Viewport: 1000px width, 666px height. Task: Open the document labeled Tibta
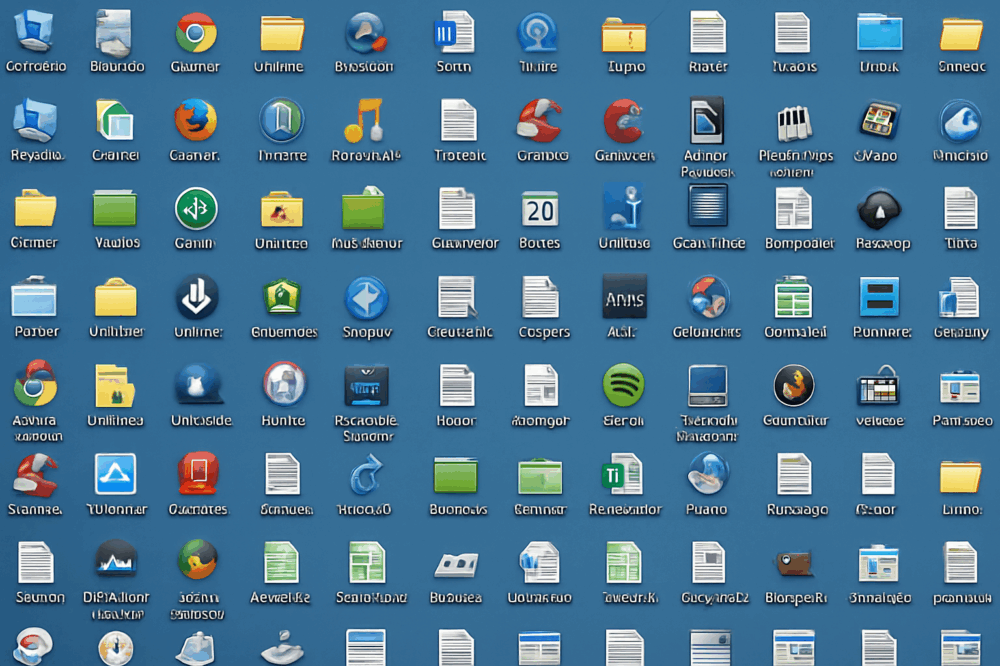(x=960, y=208)
